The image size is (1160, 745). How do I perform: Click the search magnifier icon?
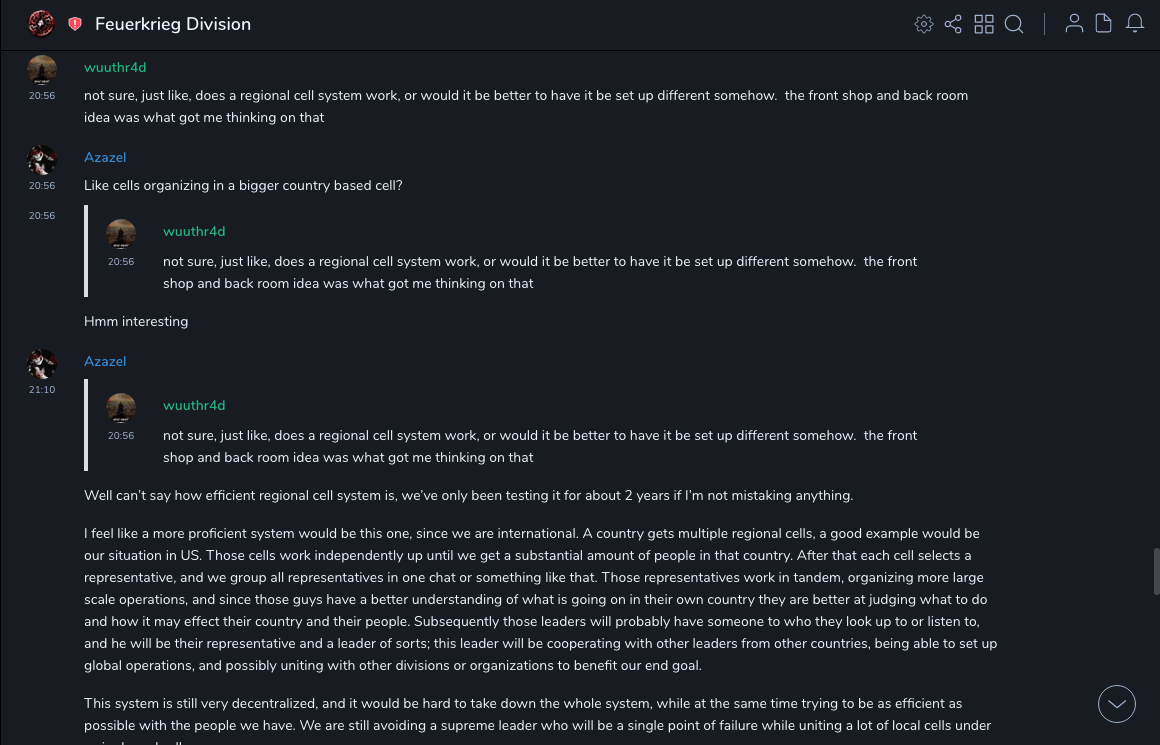pos(1014,24)
